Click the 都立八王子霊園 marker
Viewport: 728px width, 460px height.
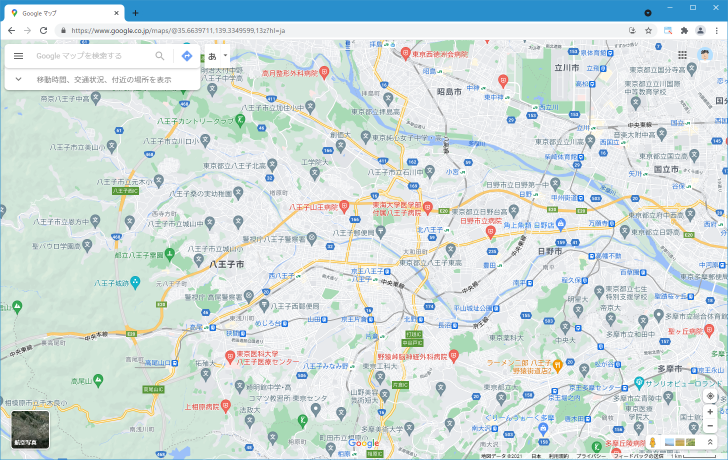169,253
